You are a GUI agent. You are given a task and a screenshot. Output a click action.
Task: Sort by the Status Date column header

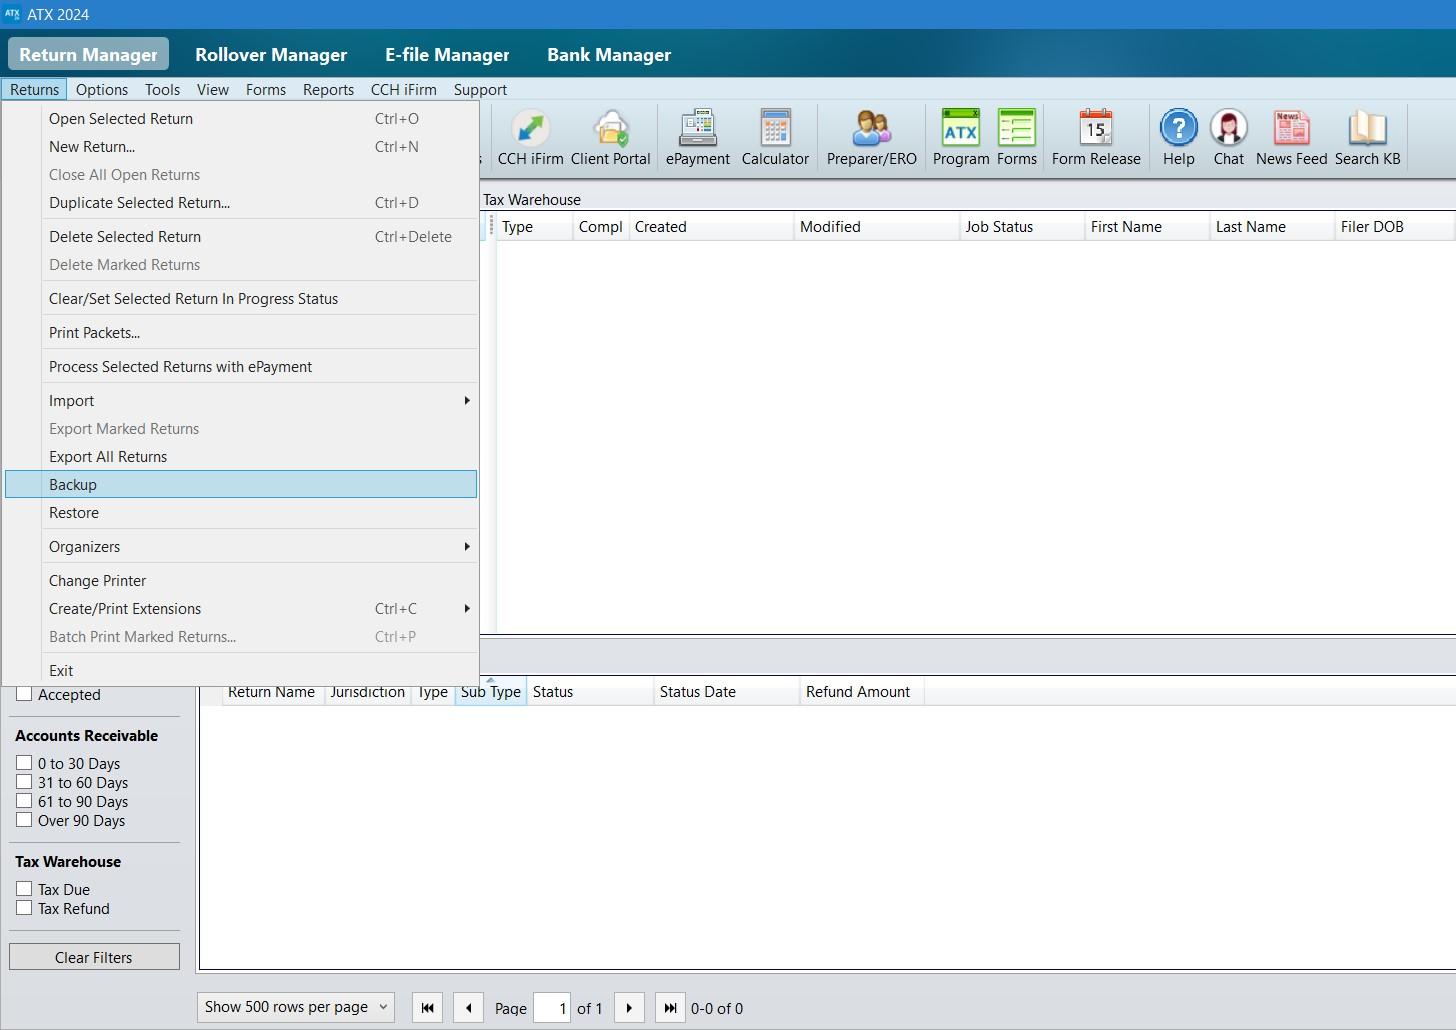tap(726, 692)
